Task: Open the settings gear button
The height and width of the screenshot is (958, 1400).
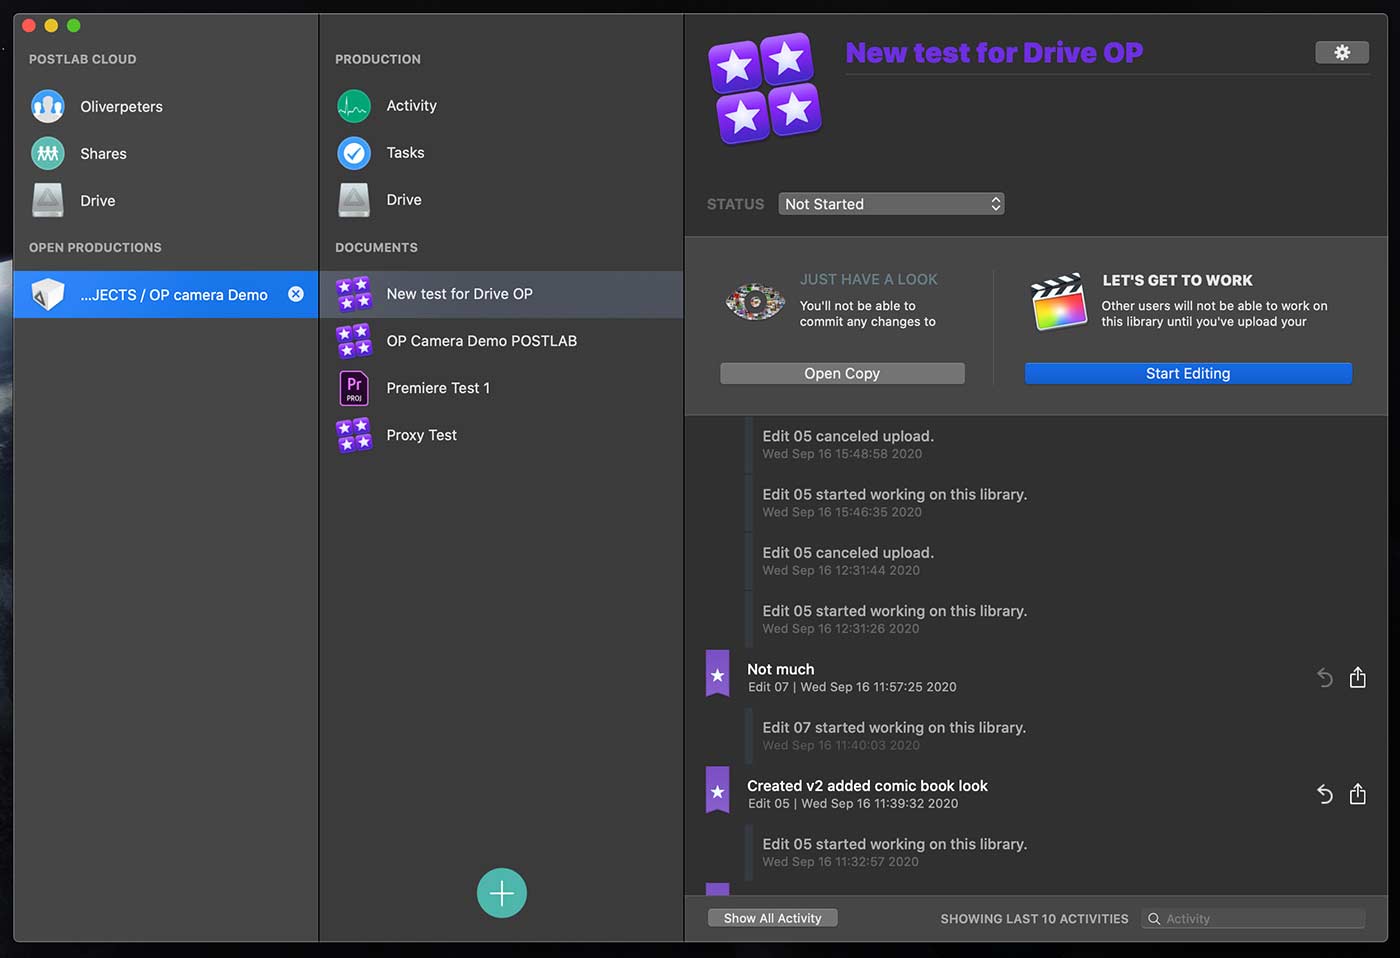Action: pyautogui.click(x=1342, y=52)
